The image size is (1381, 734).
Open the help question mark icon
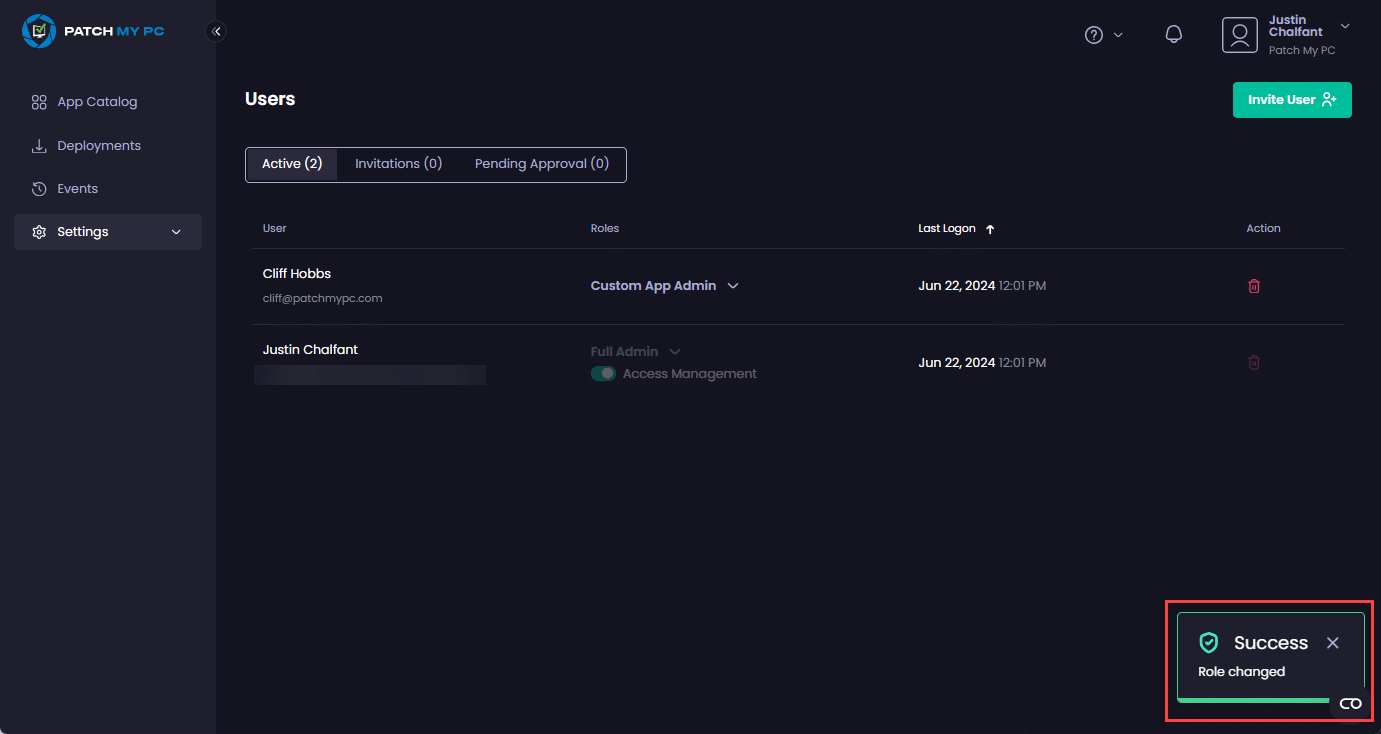coord(1094,35)
